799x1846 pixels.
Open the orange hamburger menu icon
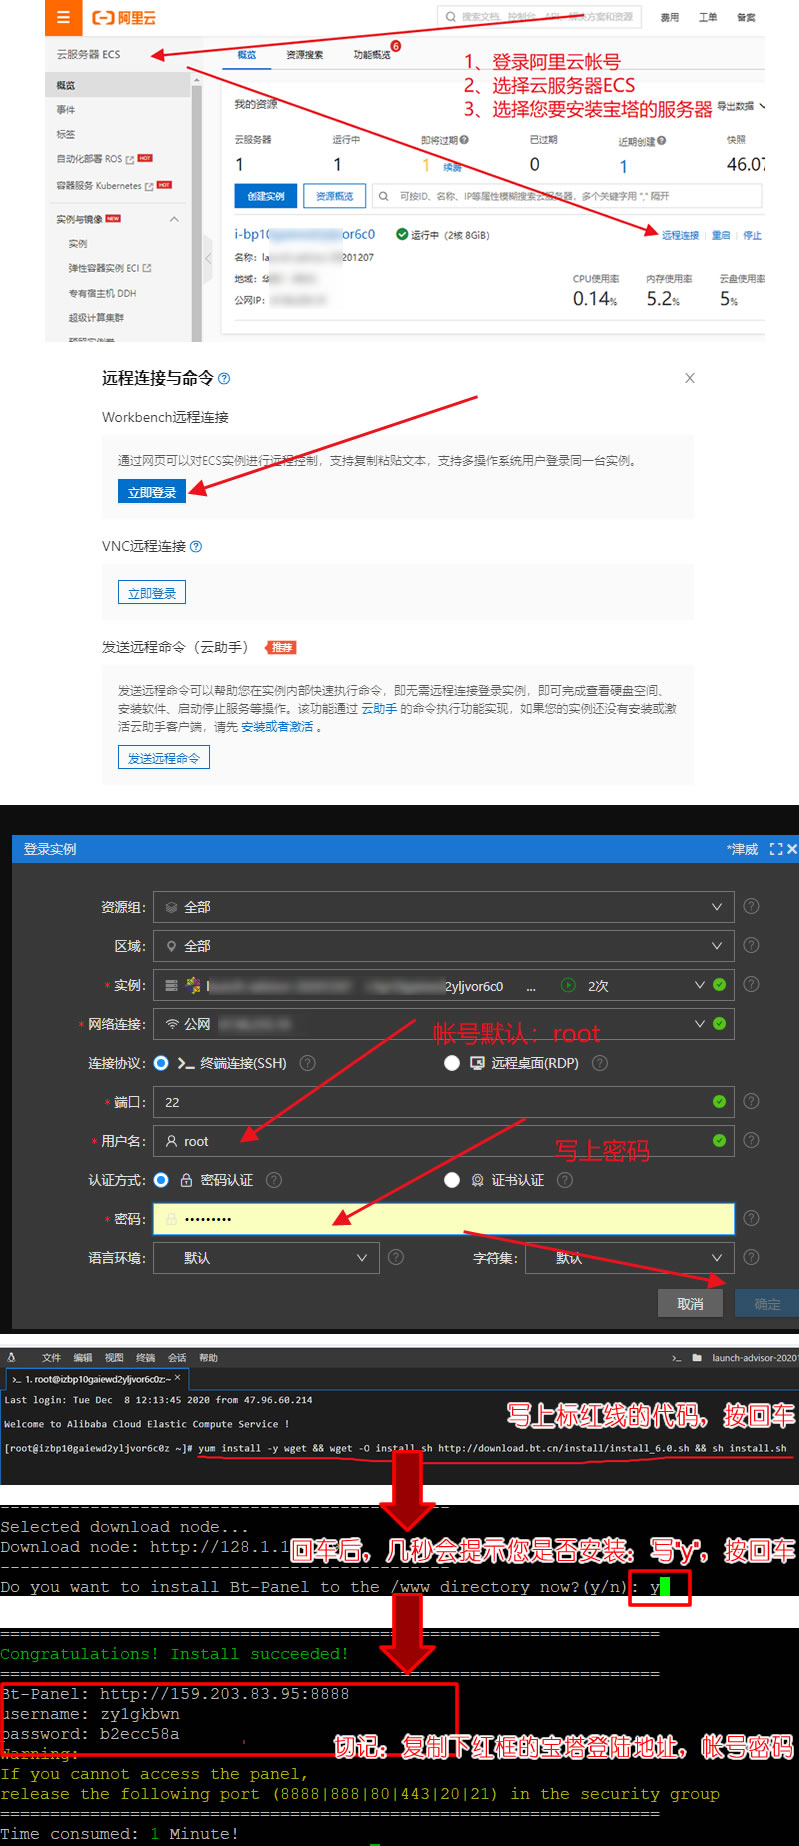63,17
